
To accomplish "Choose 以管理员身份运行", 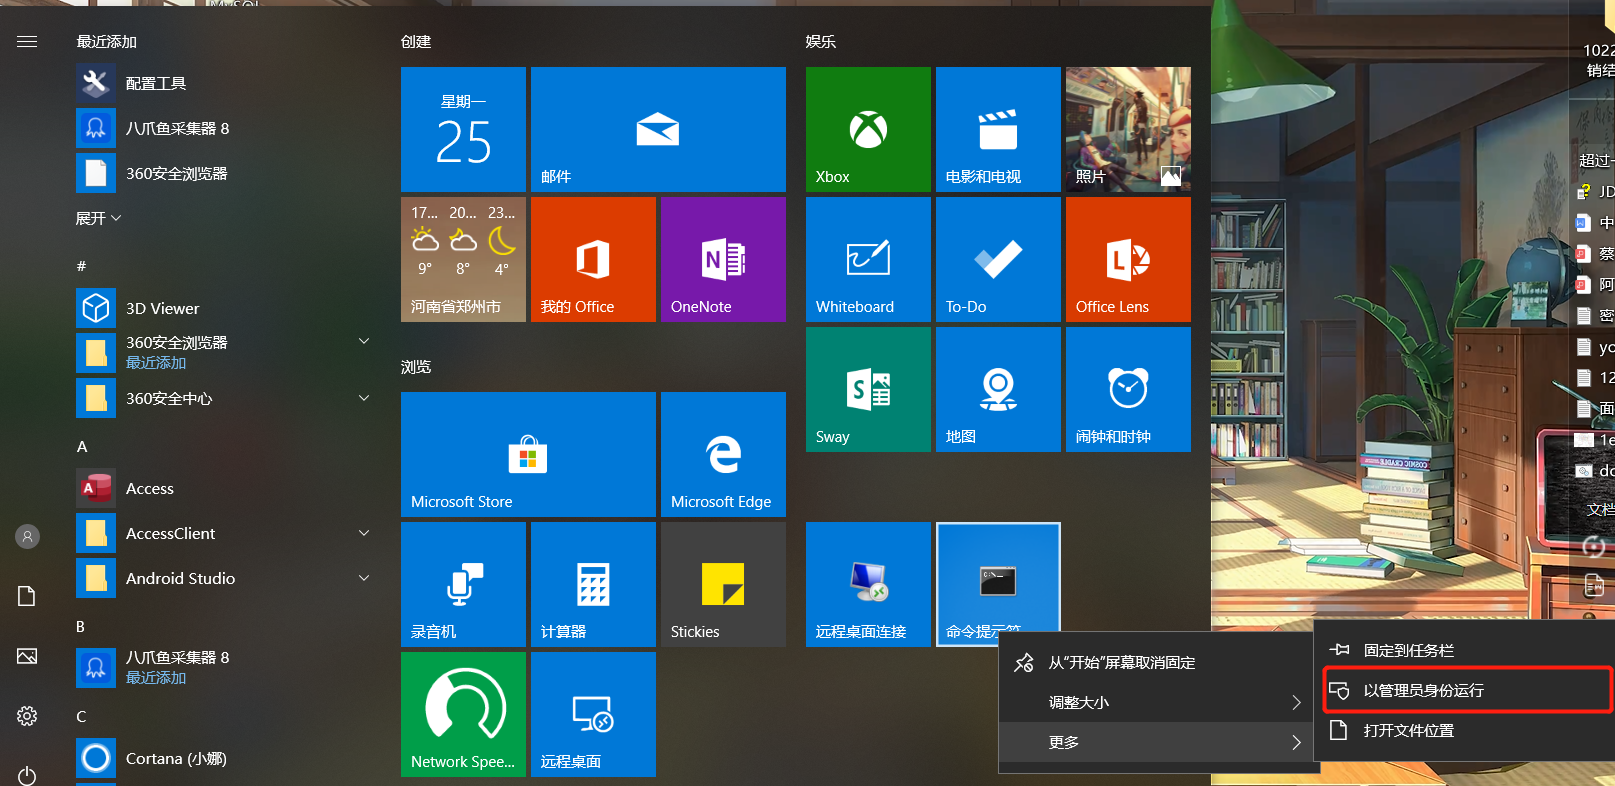I will tap(1464, 690).
